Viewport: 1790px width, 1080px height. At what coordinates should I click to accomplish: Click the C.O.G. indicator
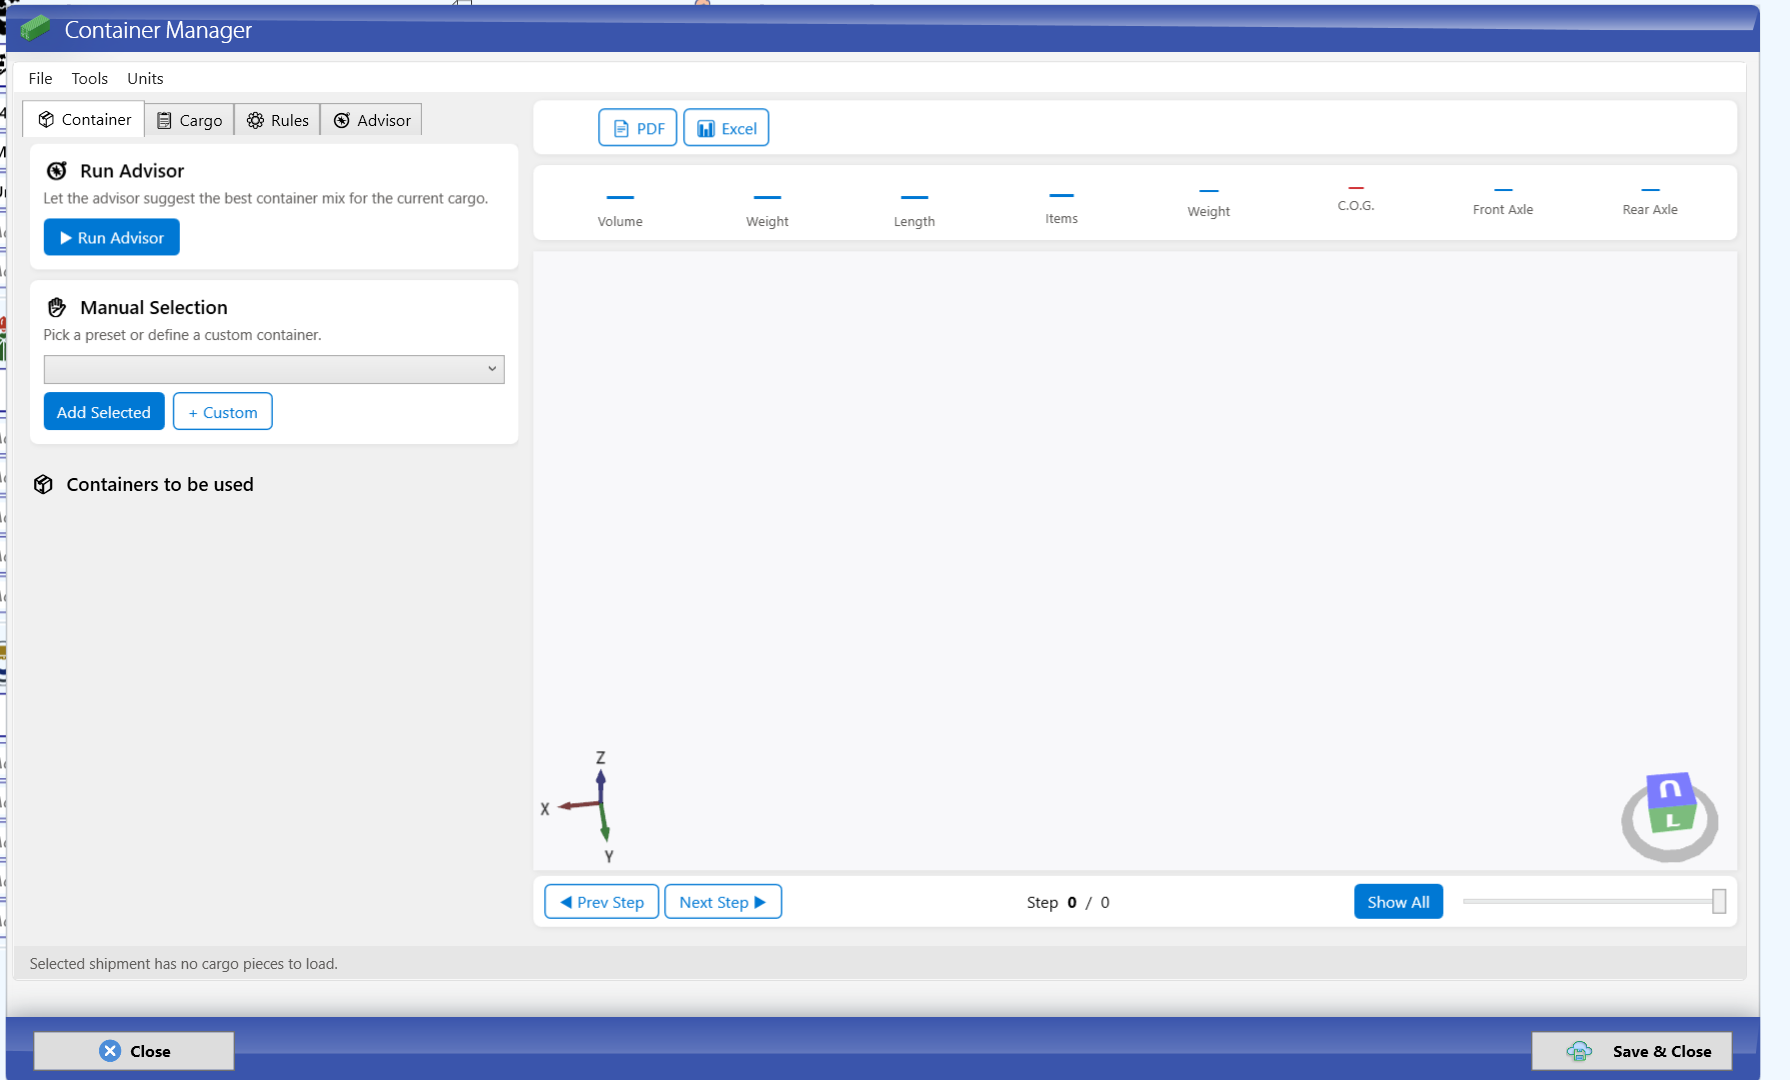click(1356, 198)
